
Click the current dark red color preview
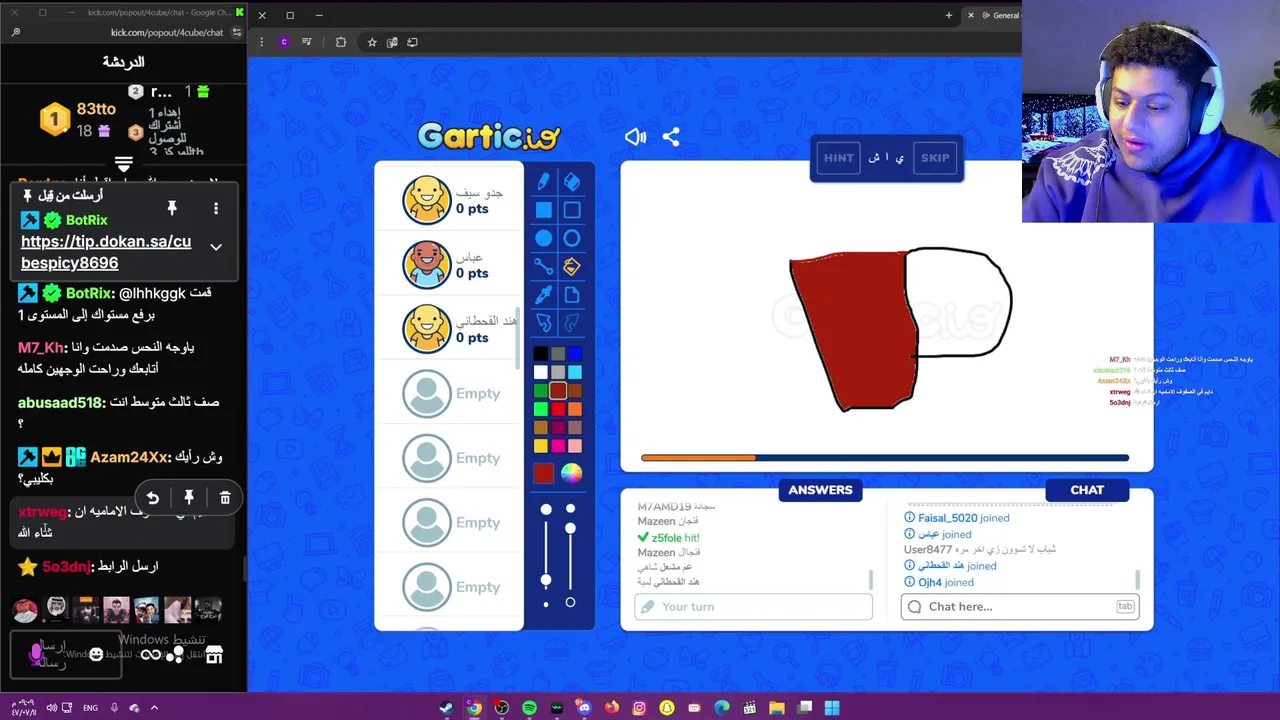coord(543,474)
